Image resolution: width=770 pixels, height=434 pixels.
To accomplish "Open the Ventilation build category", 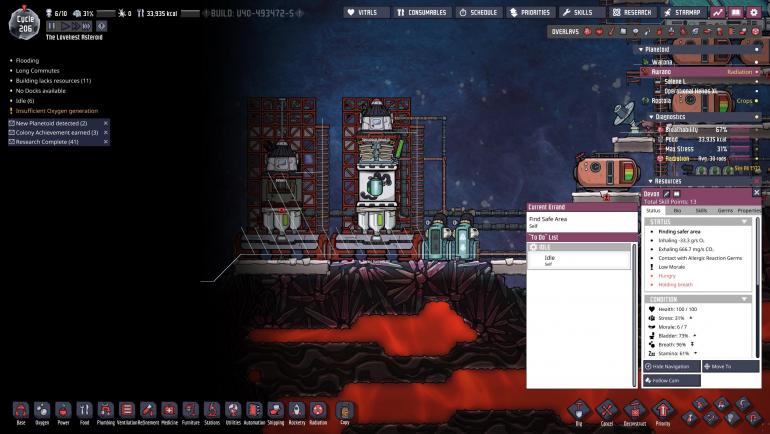I will (x=127, y=410).
